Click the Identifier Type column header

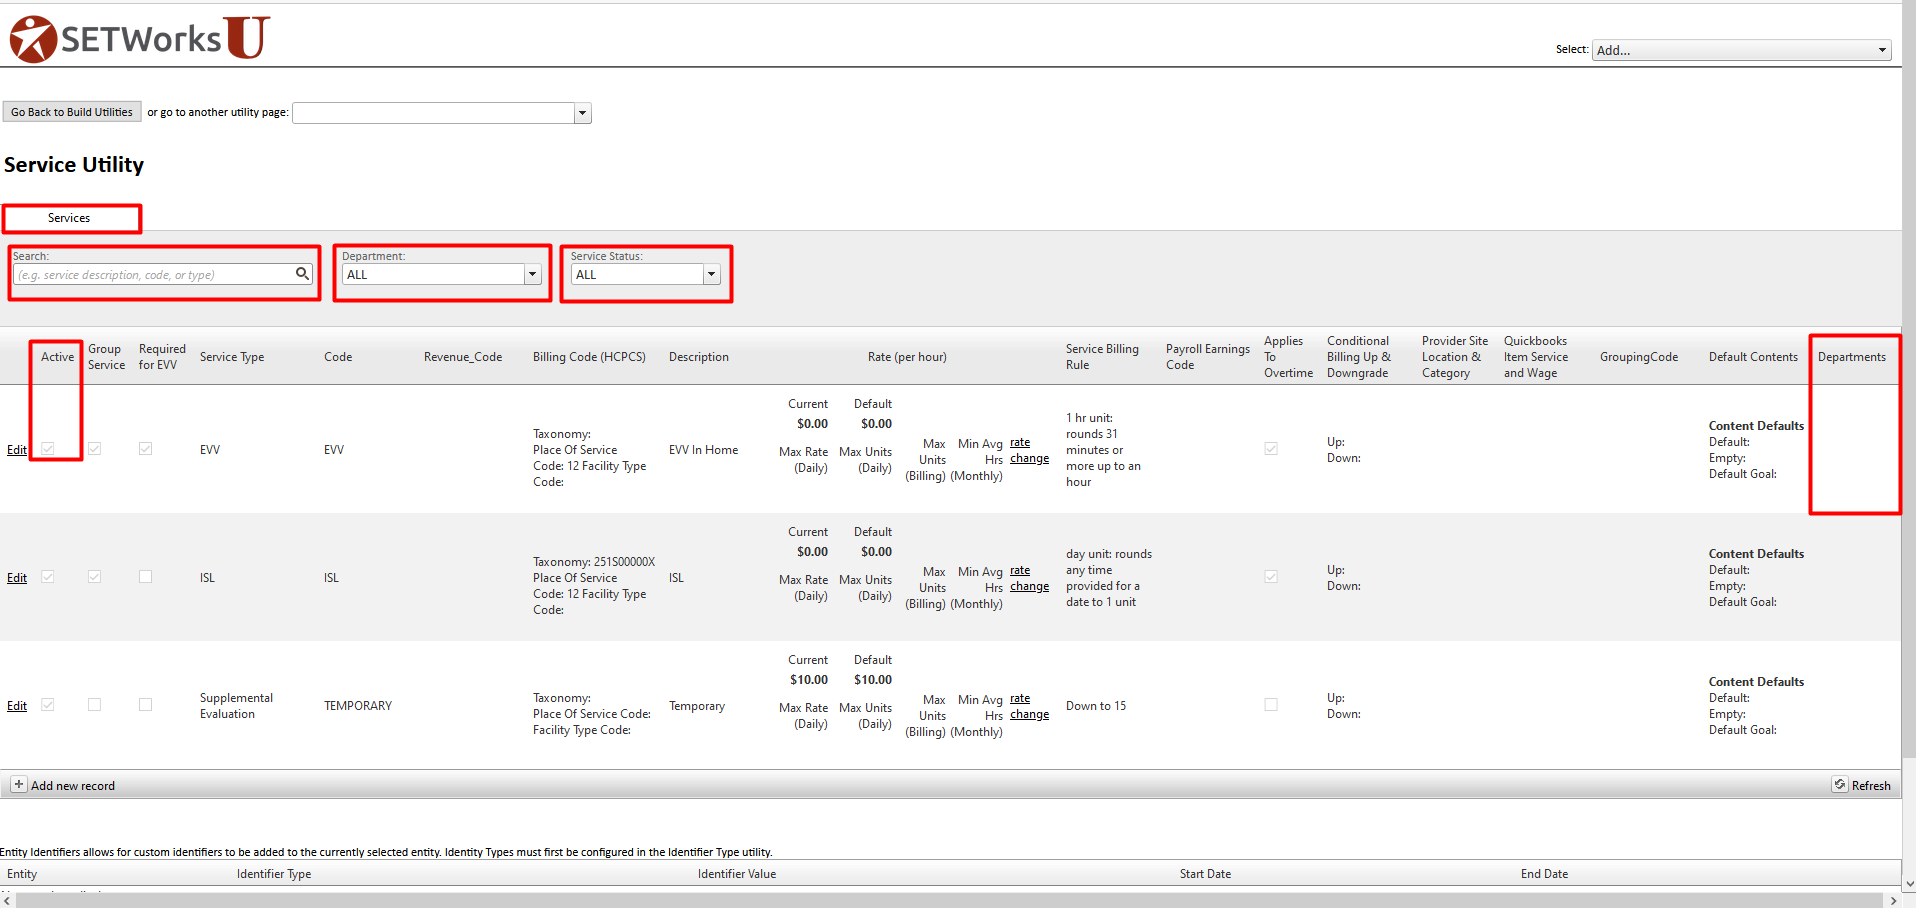click(274, 874)
